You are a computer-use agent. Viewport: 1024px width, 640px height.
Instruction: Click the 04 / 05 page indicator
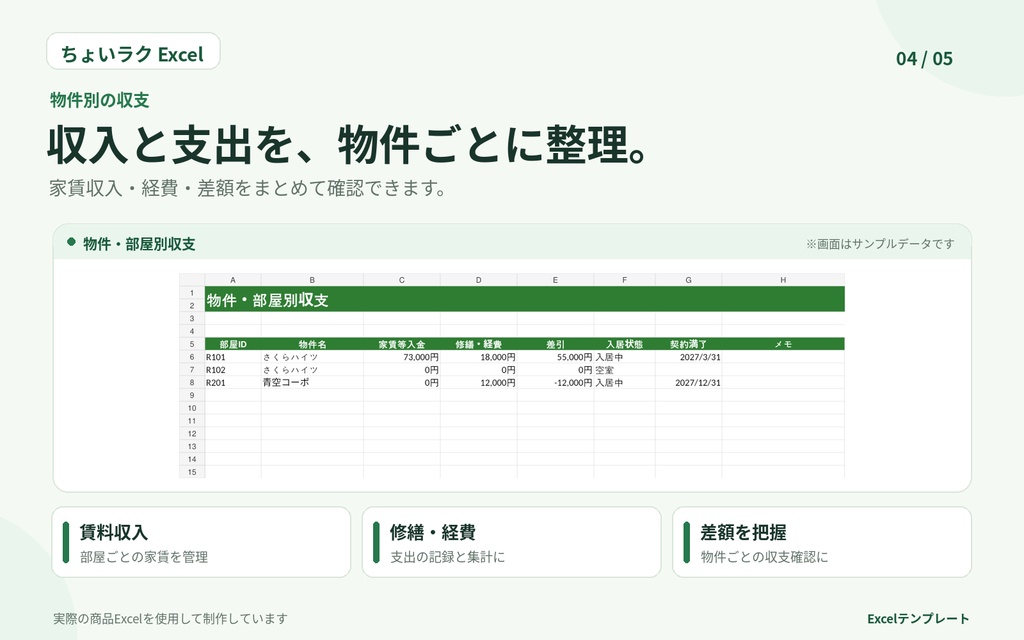(924, 59)
